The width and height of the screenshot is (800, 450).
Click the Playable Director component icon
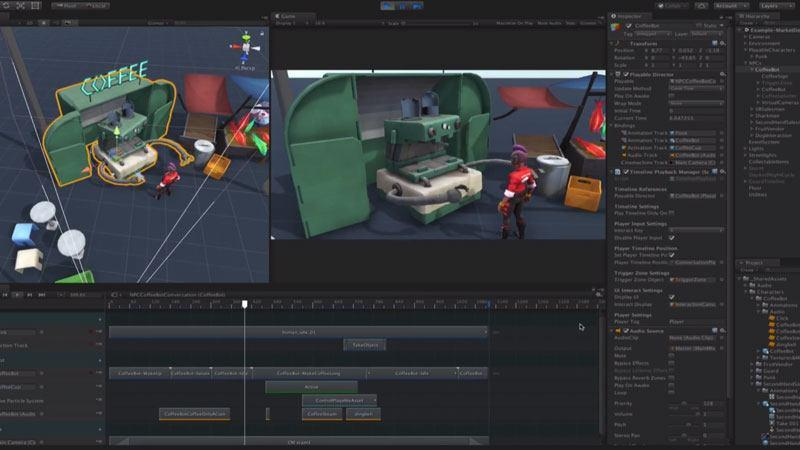tap(620, 73)
